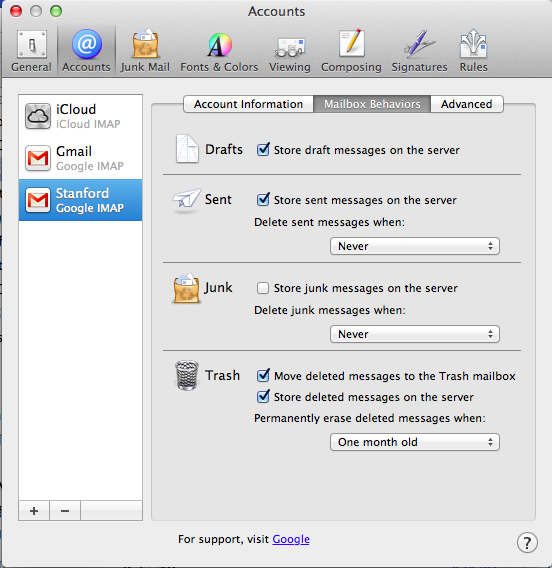552x568 pixels.
Task: Toggle Move deleted messages to Trash mailbox
Action: [263, 376]
